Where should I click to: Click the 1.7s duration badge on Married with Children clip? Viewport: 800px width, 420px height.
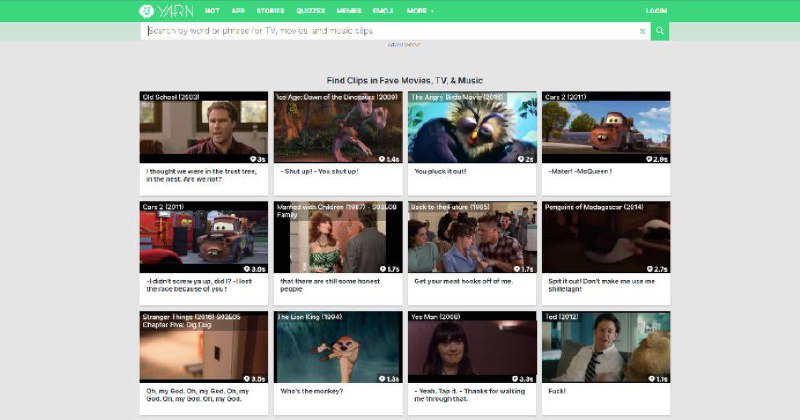pyautogui.click(x=389, y=269)
